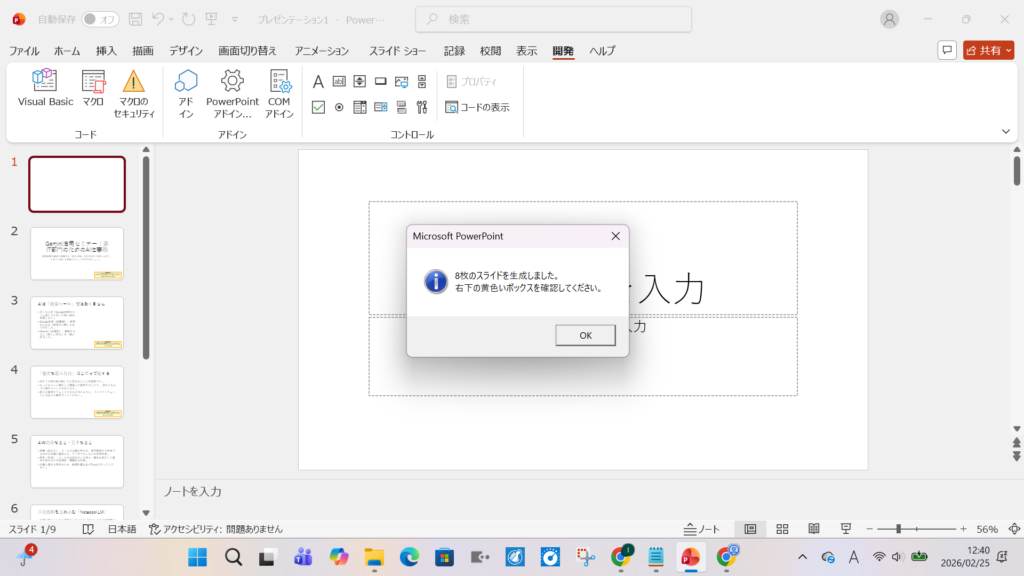Select the checkbox control in コントロール group
The height and width of the screenshot is (576, 1024).
coord(318,107)
